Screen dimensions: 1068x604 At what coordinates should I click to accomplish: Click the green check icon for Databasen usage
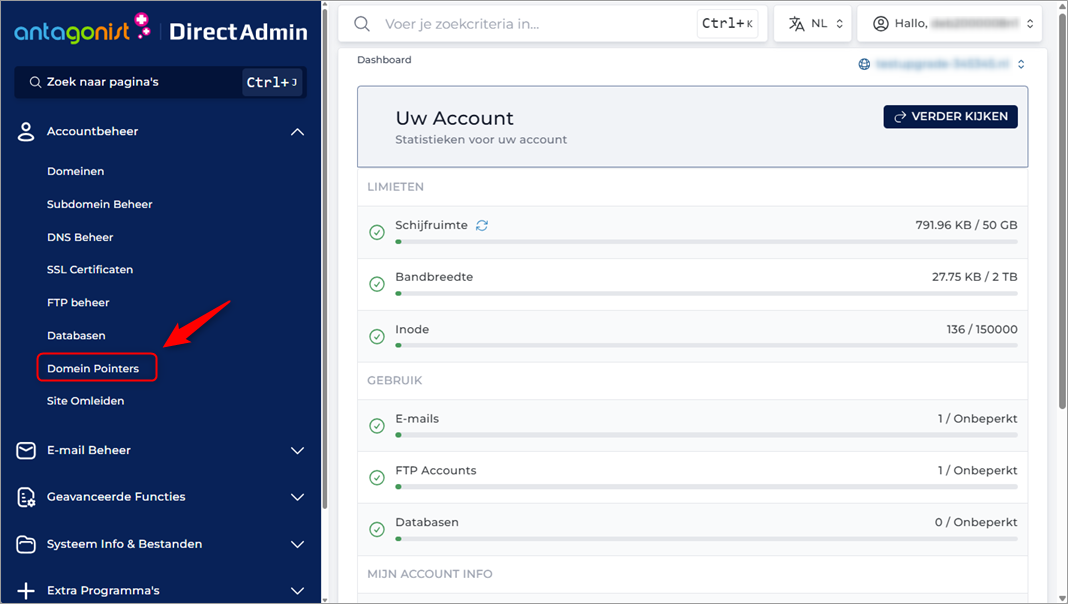tap(377, 529)
